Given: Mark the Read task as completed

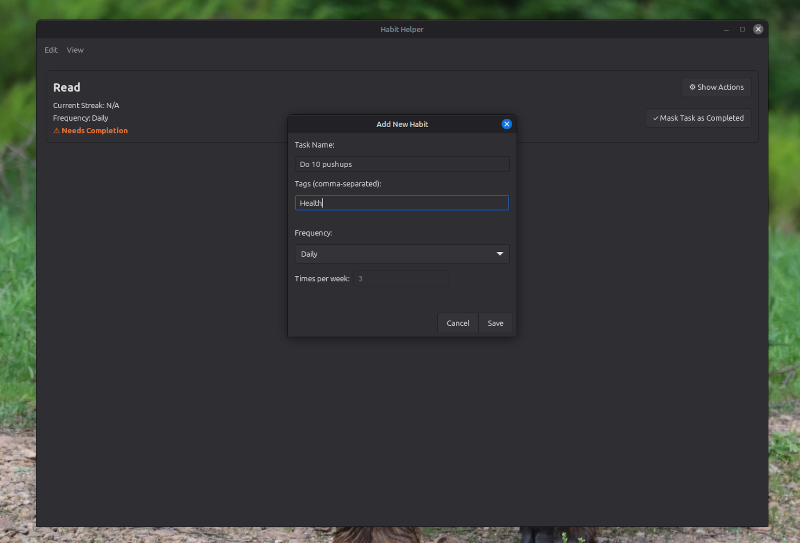Looking at the screenshot, I should point(698,118).
